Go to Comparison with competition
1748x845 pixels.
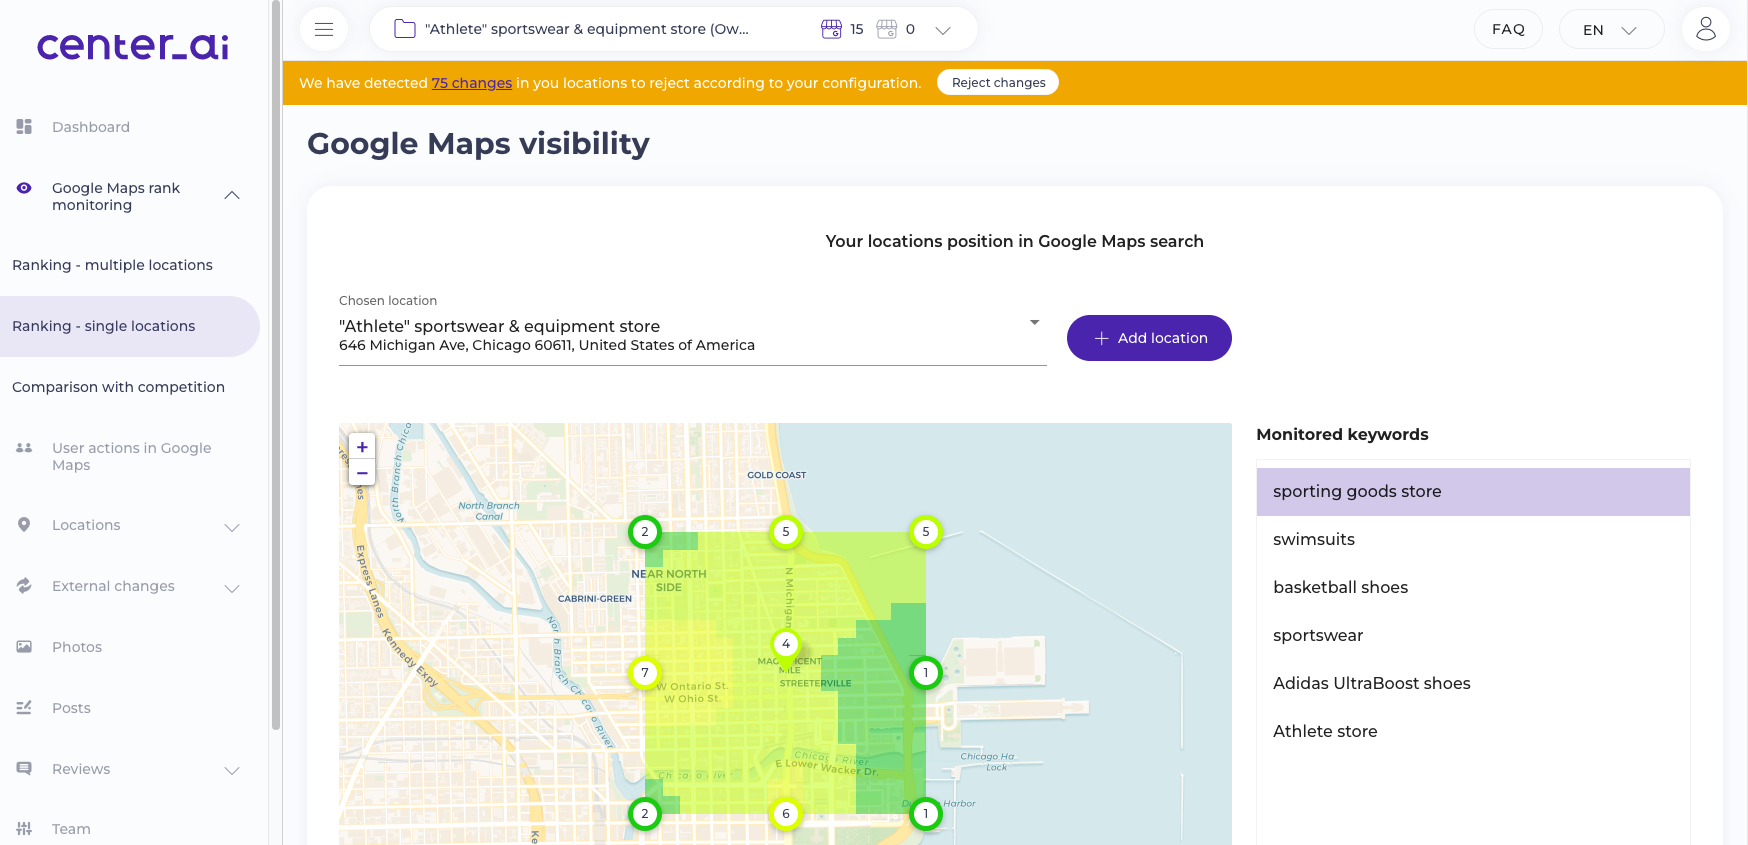pyautogui.click(x=118, y=387)
